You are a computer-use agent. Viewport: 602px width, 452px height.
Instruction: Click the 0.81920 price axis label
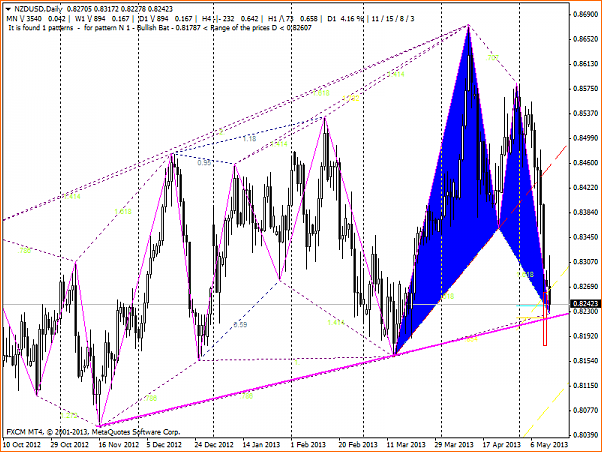tap(585, 336)
